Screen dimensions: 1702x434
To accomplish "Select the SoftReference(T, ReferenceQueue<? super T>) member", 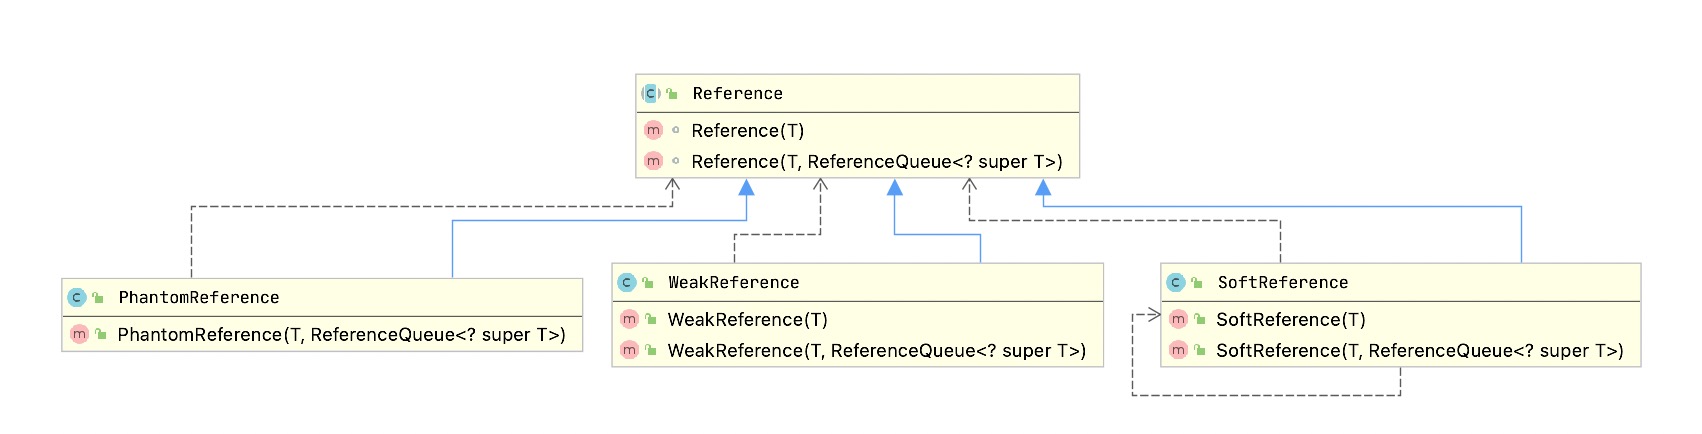I will click(1420, 350).
